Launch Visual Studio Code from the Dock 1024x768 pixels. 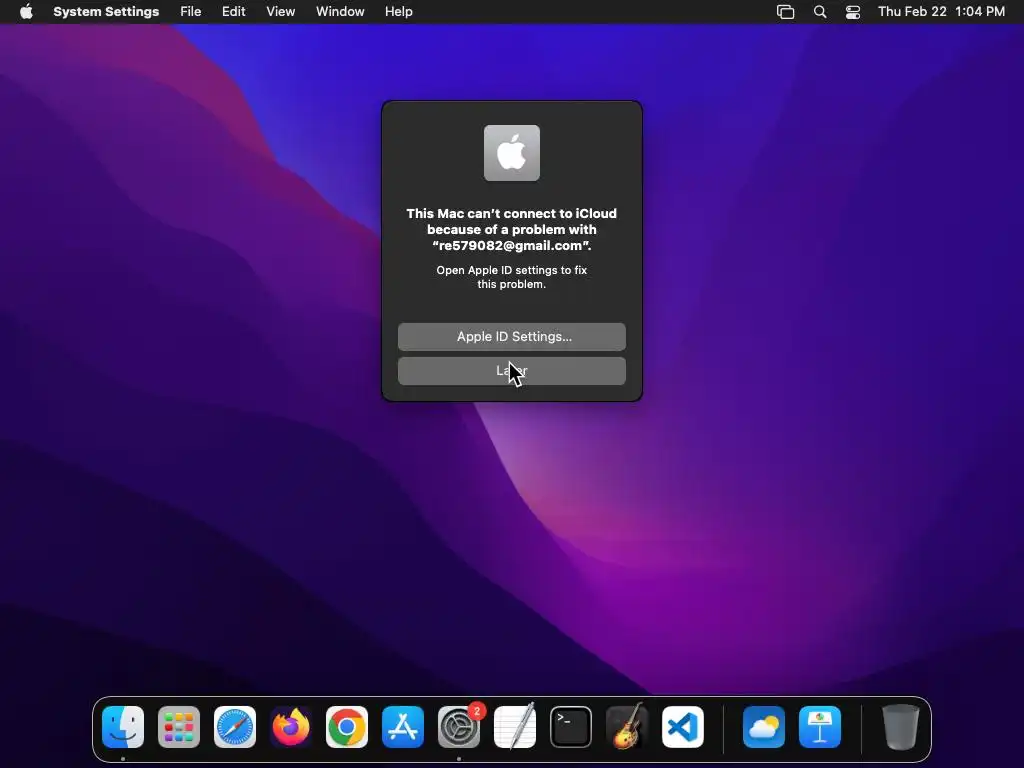[683, 727]
